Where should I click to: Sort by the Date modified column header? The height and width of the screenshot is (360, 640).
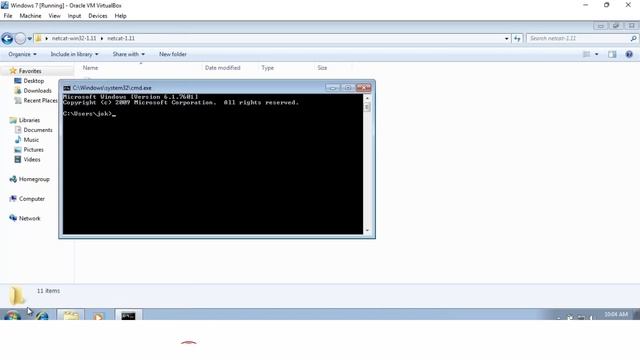coord(222,68)
